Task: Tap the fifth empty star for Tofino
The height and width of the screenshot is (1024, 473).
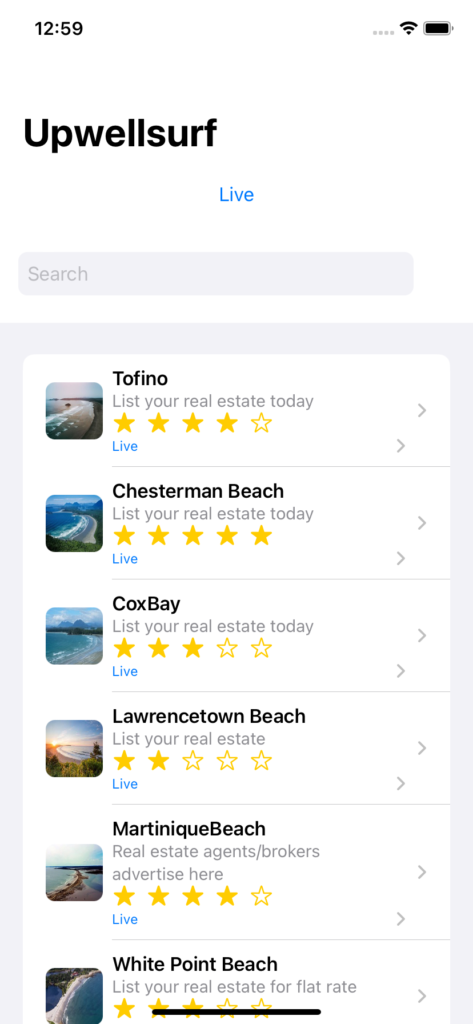Action: [261, 424]
